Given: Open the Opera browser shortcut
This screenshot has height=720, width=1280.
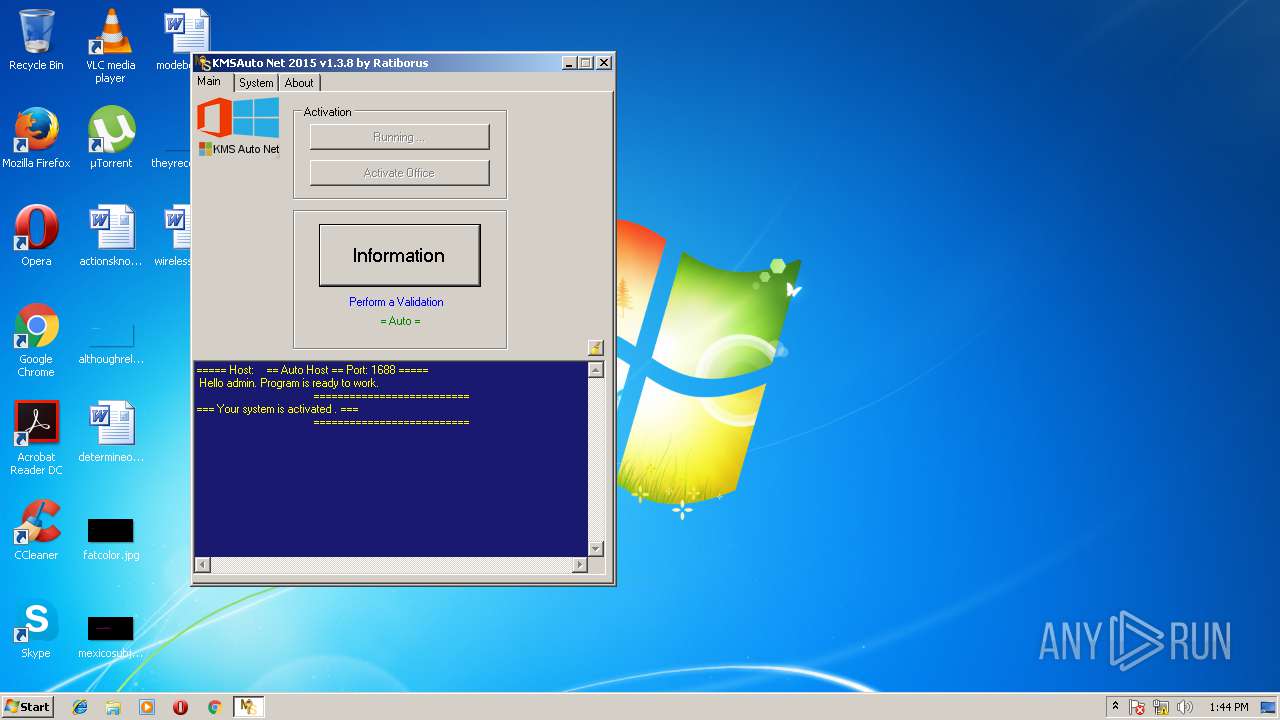Looking at the screenshot, I should tap(36, 236).
